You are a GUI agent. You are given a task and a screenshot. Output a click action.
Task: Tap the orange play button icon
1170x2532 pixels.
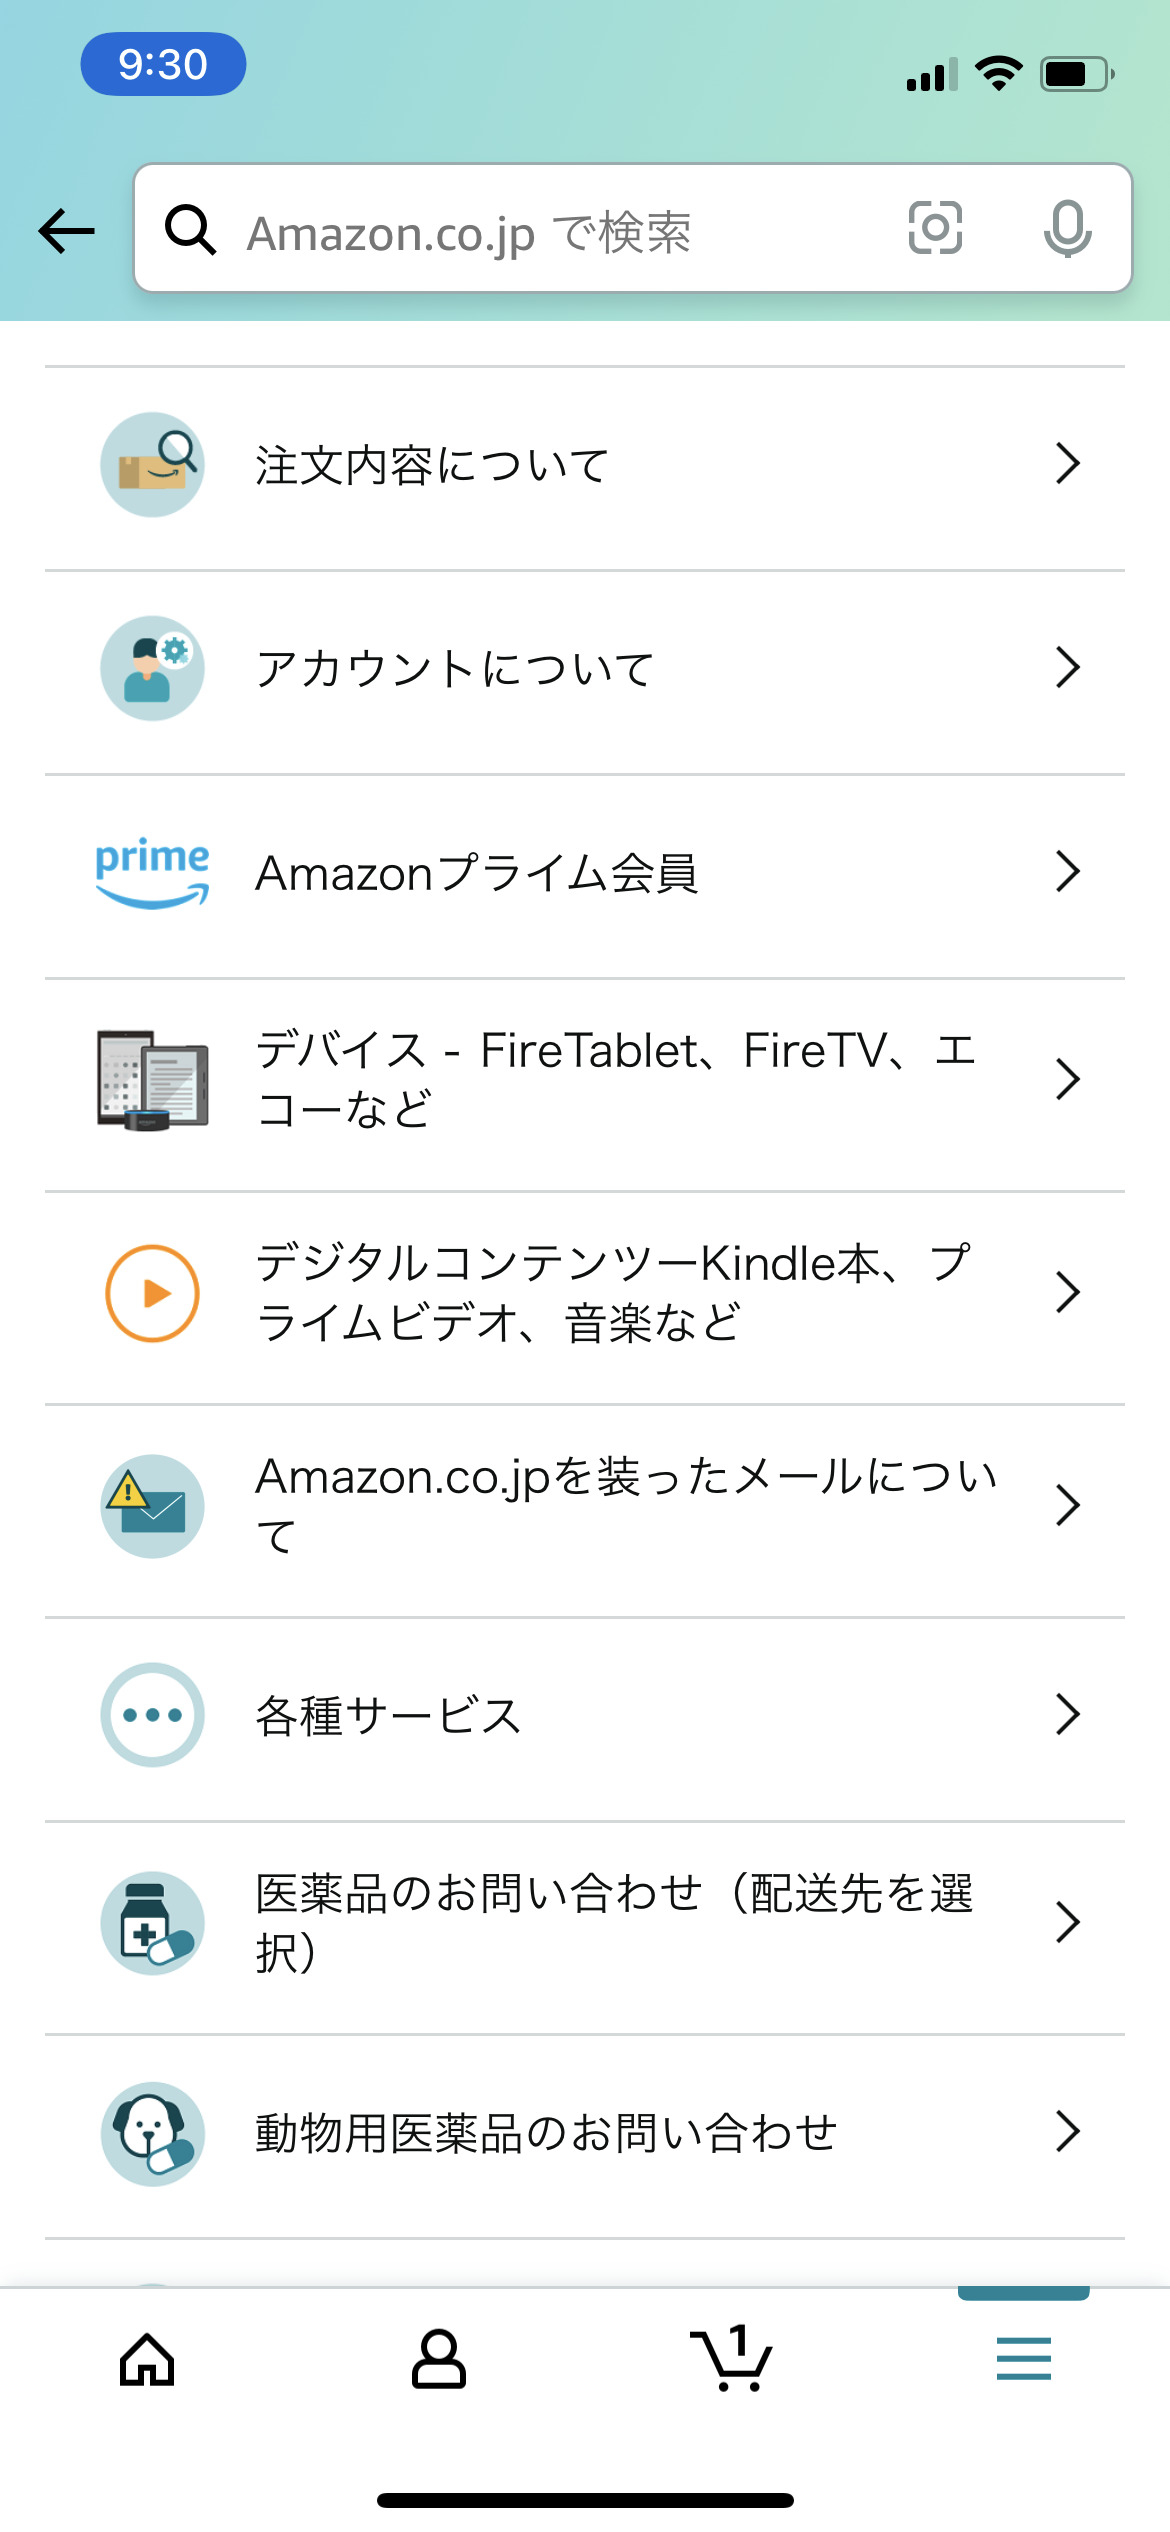point(152,1293)
